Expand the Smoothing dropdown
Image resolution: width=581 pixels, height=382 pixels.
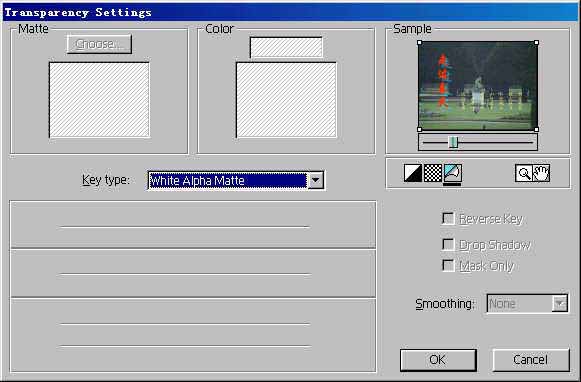pyautogui.click(x=560, y=304)
